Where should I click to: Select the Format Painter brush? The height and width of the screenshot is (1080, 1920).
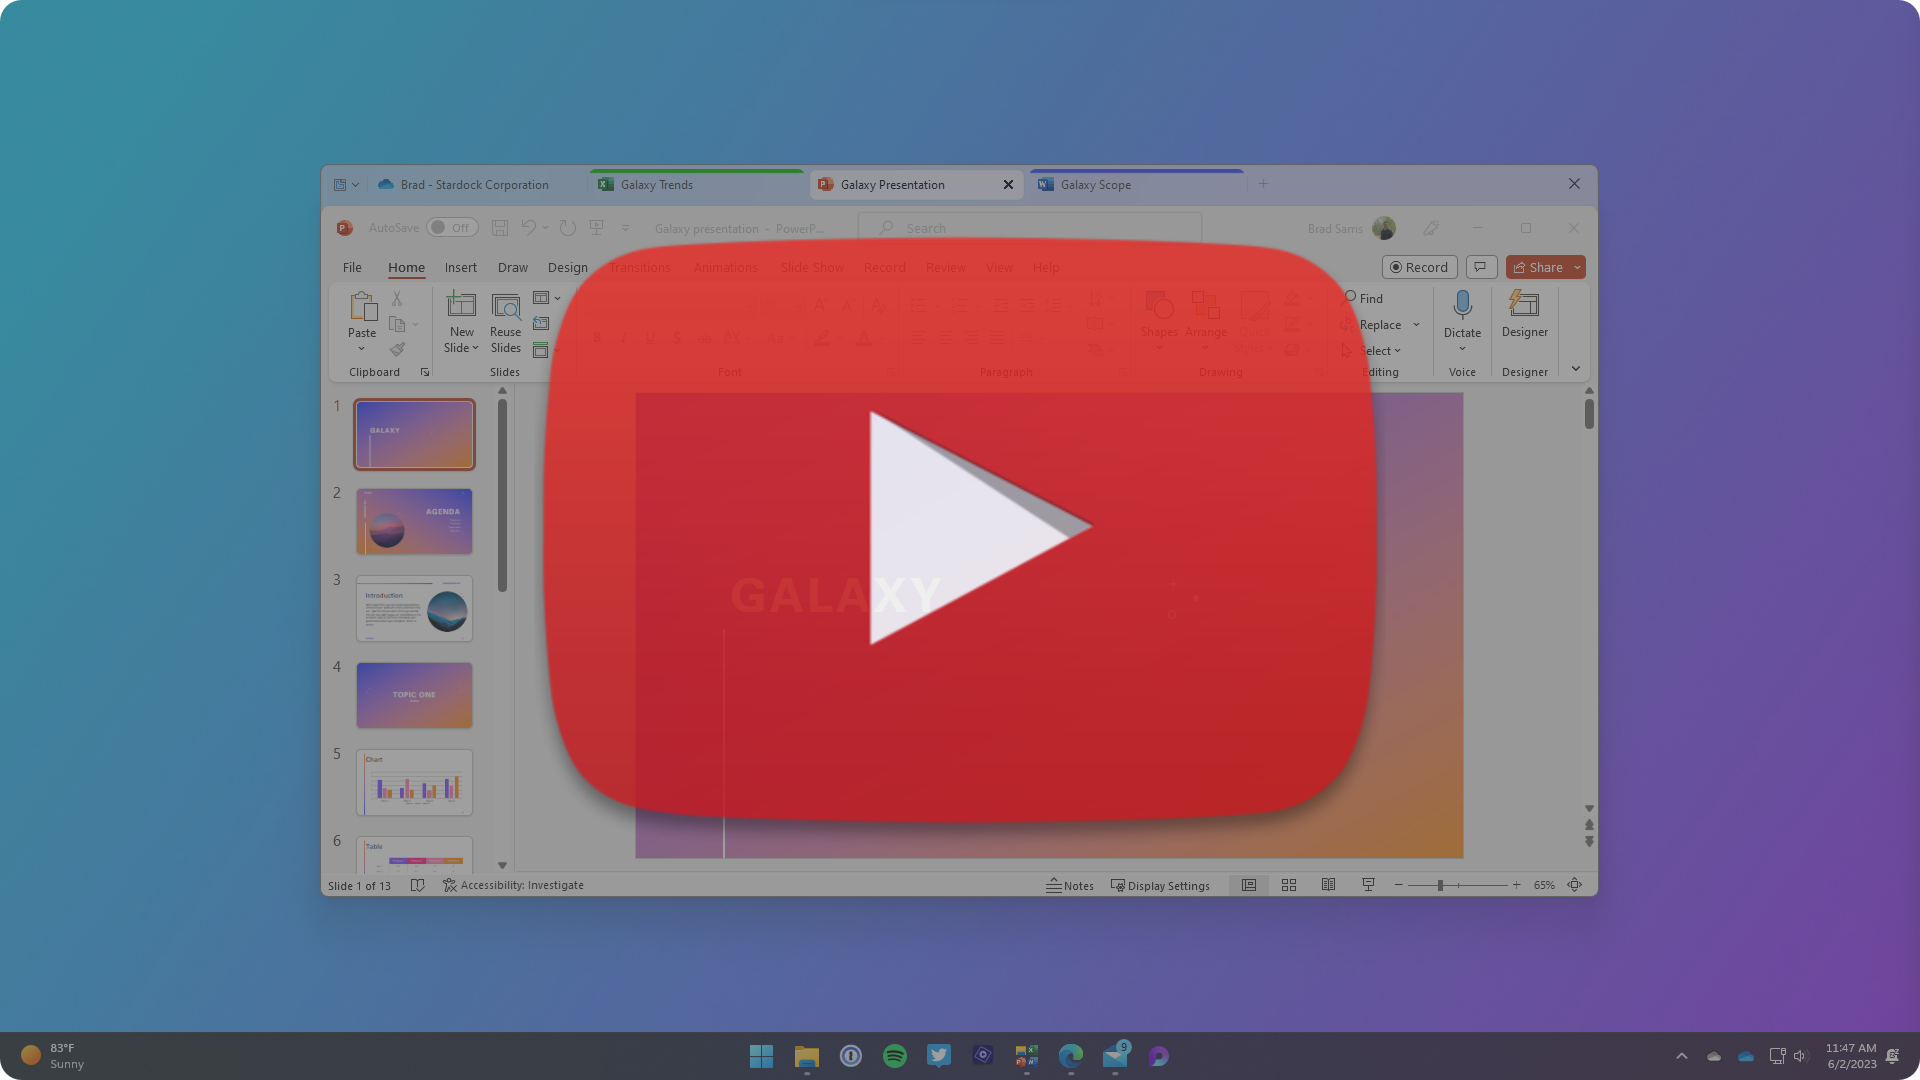click(x=397, y=349)
